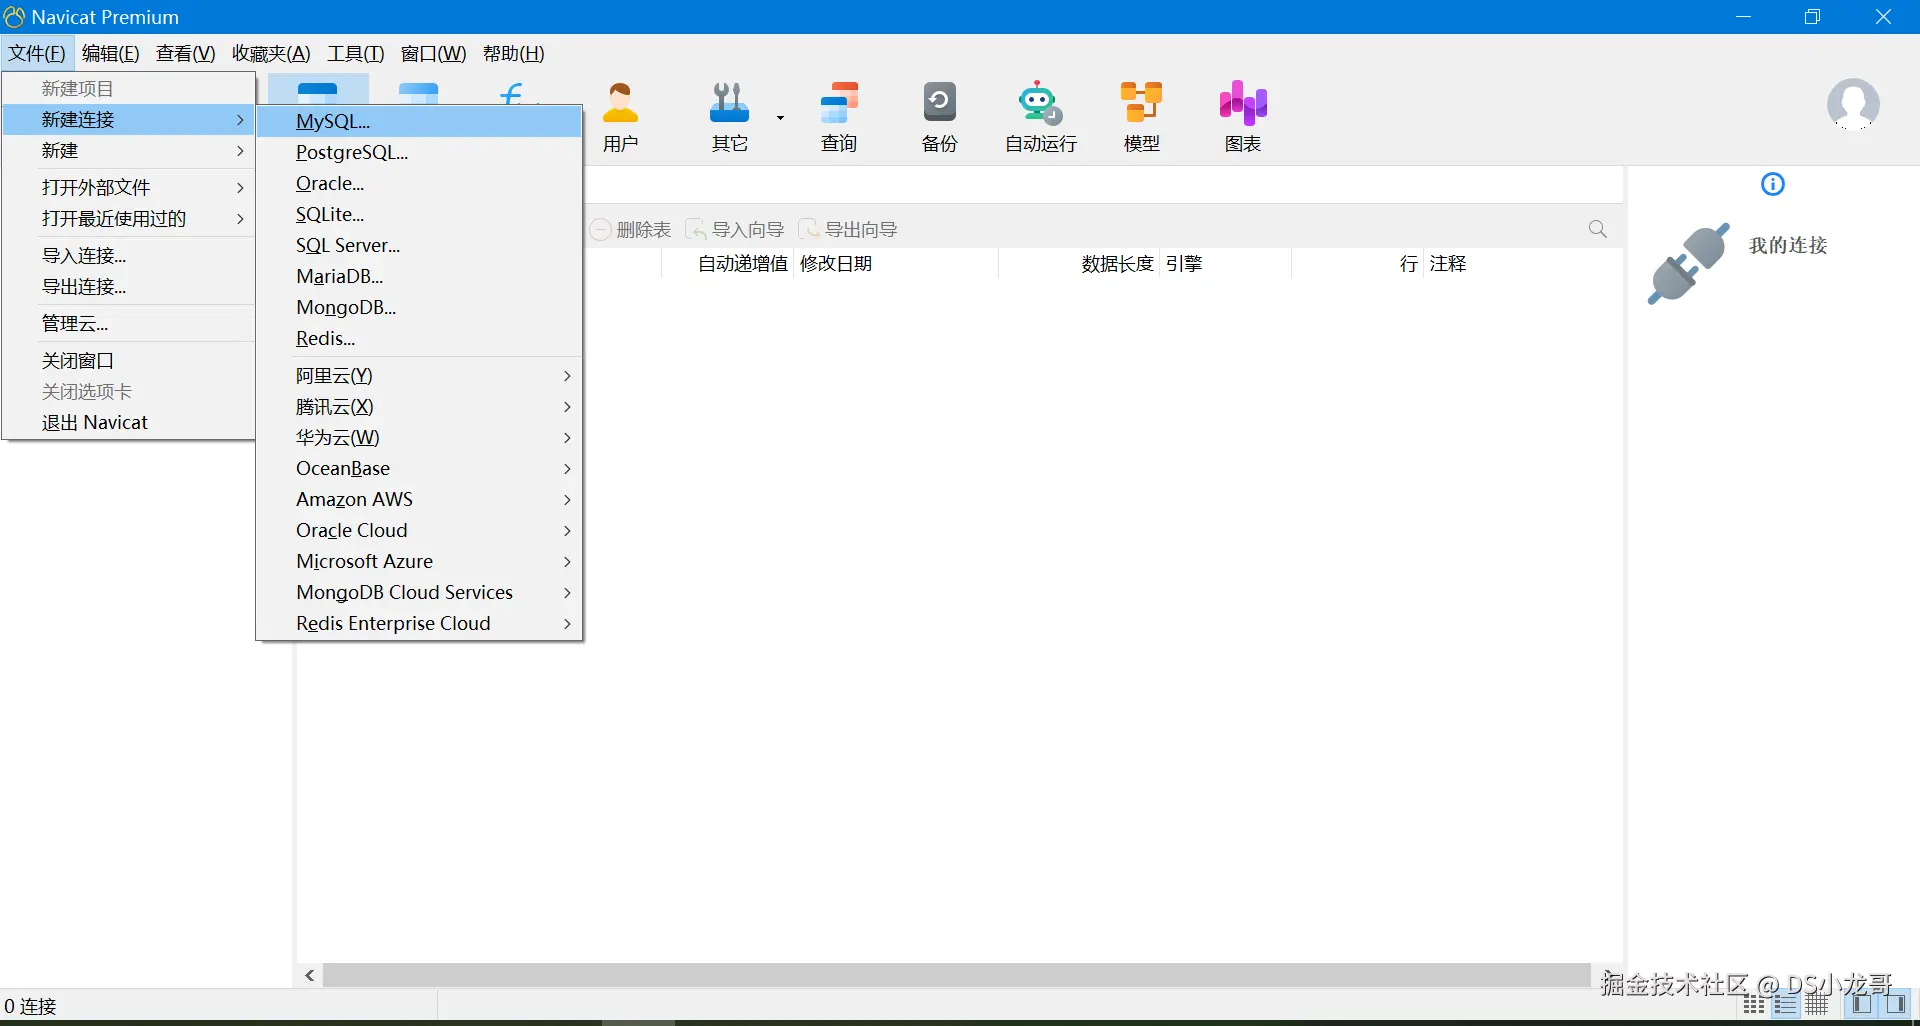This screenshot has width=1920, height=1026.
Task: Select MariaDB... as new connection type
Action: click(420, 277)
